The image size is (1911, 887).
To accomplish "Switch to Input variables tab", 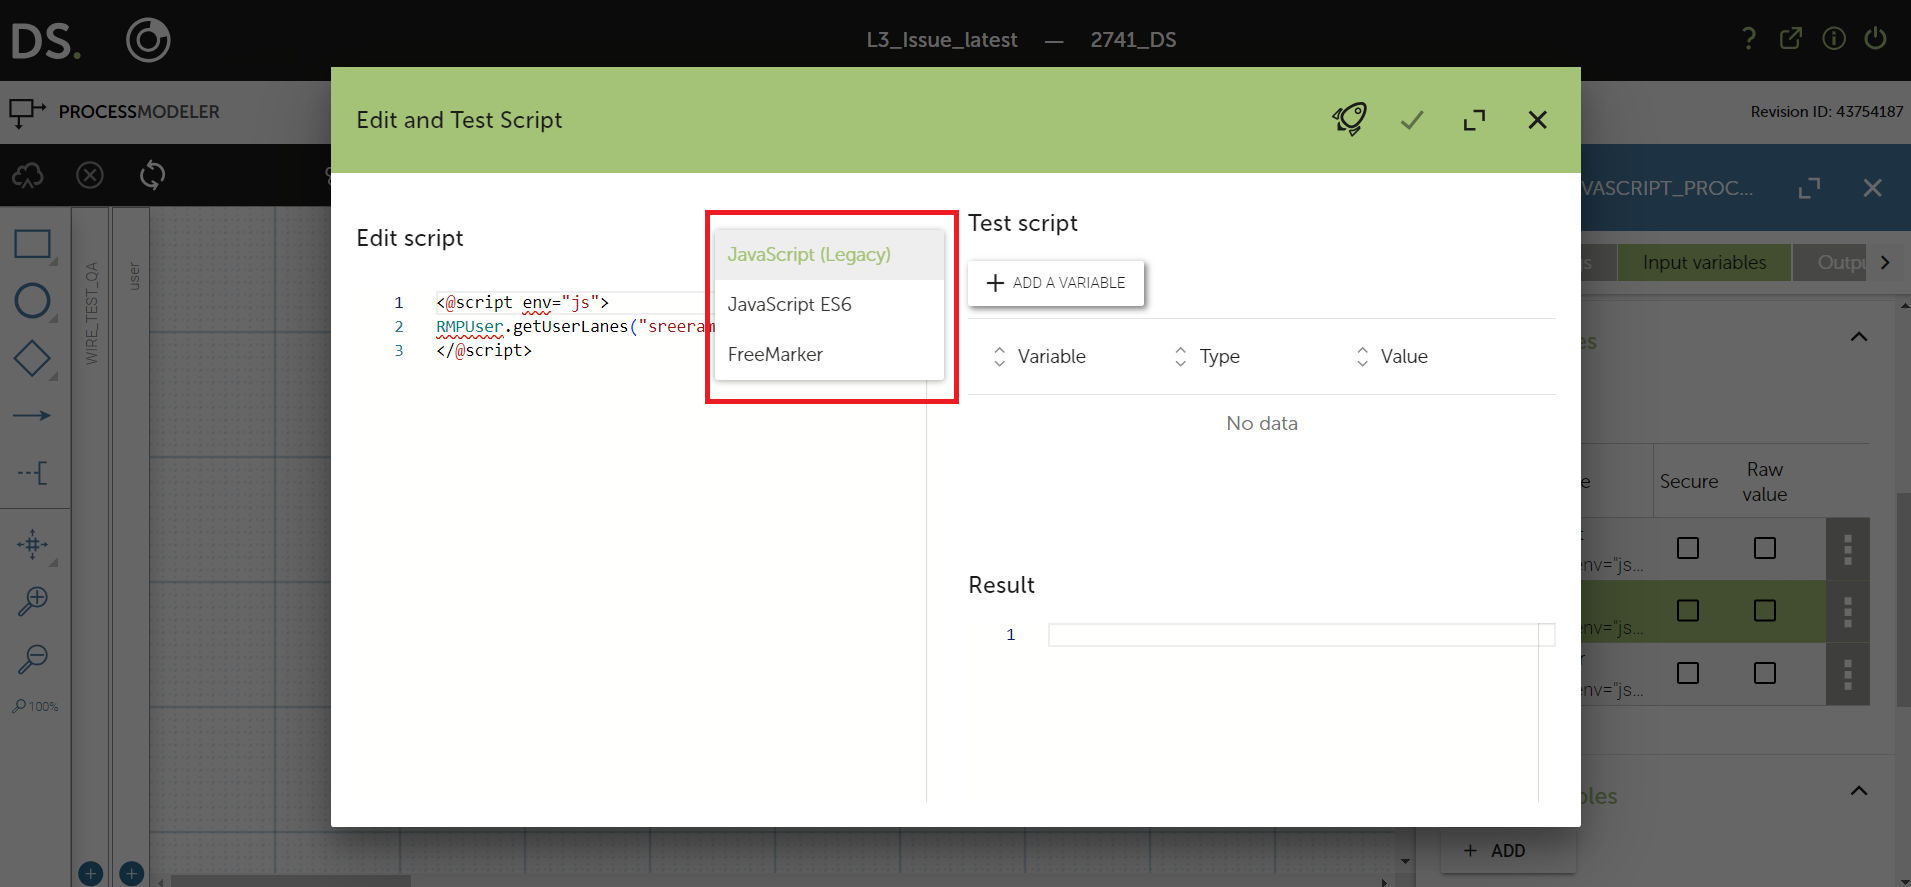I will pyautogui.click(x=1704, y=262).
